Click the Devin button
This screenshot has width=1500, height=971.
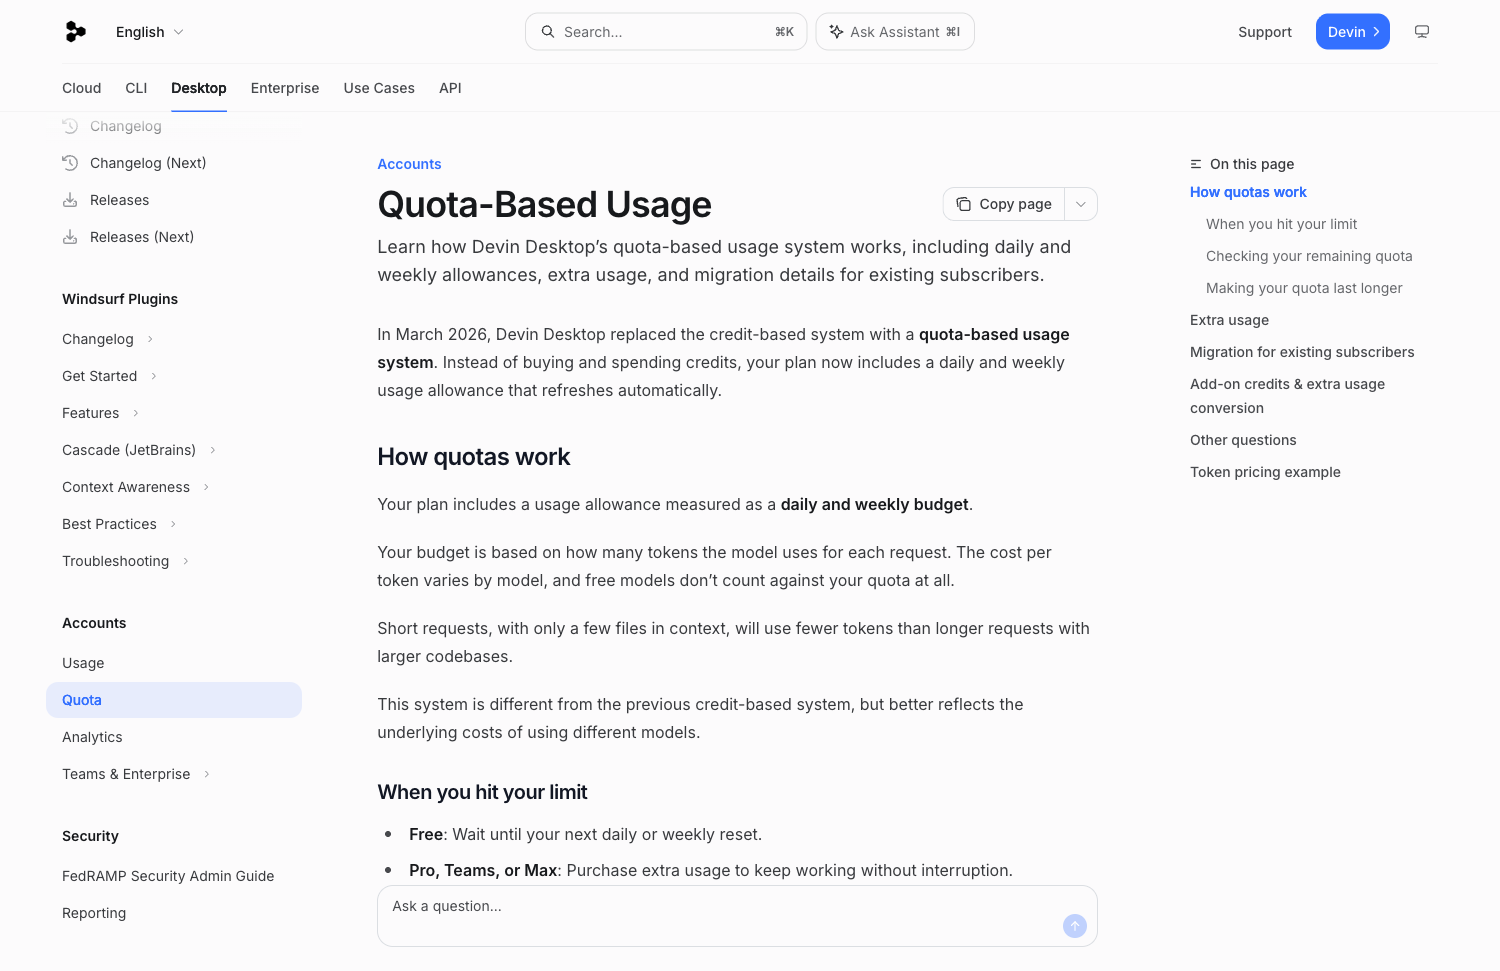pos(1353,32)
